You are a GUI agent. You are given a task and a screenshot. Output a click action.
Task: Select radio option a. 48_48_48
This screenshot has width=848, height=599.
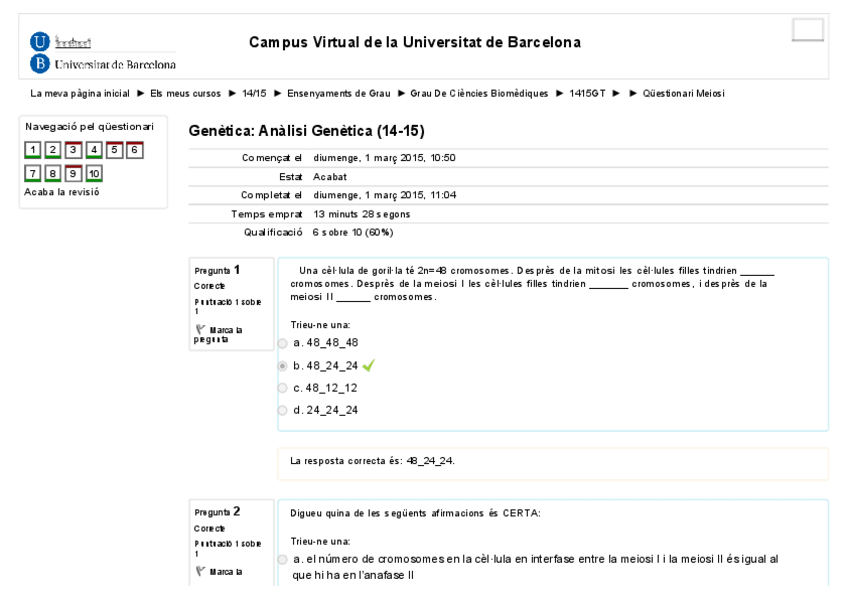click(x=283, y=343)
